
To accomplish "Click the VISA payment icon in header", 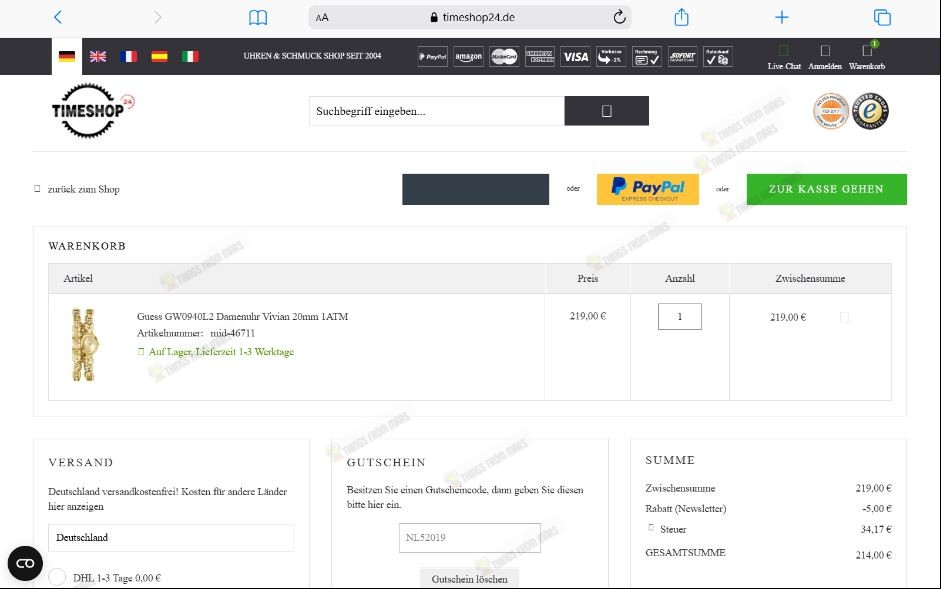I will coord(575,57).
